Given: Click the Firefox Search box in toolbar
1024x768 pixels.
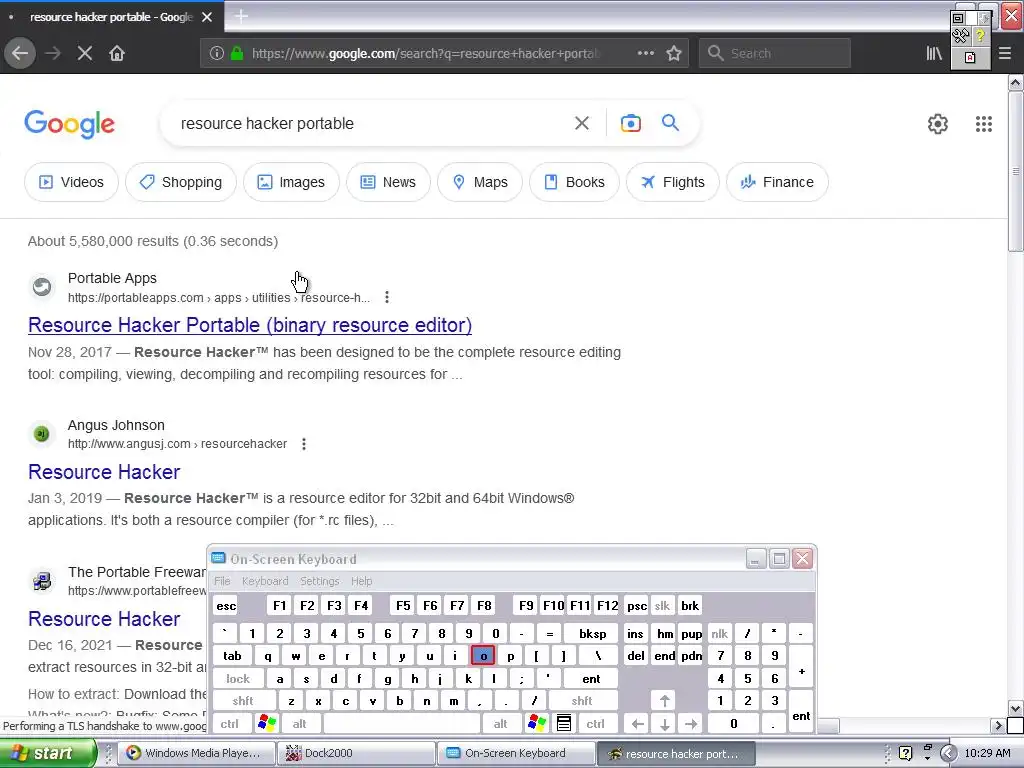Looking at the screenshot, I should coord(775,53).
